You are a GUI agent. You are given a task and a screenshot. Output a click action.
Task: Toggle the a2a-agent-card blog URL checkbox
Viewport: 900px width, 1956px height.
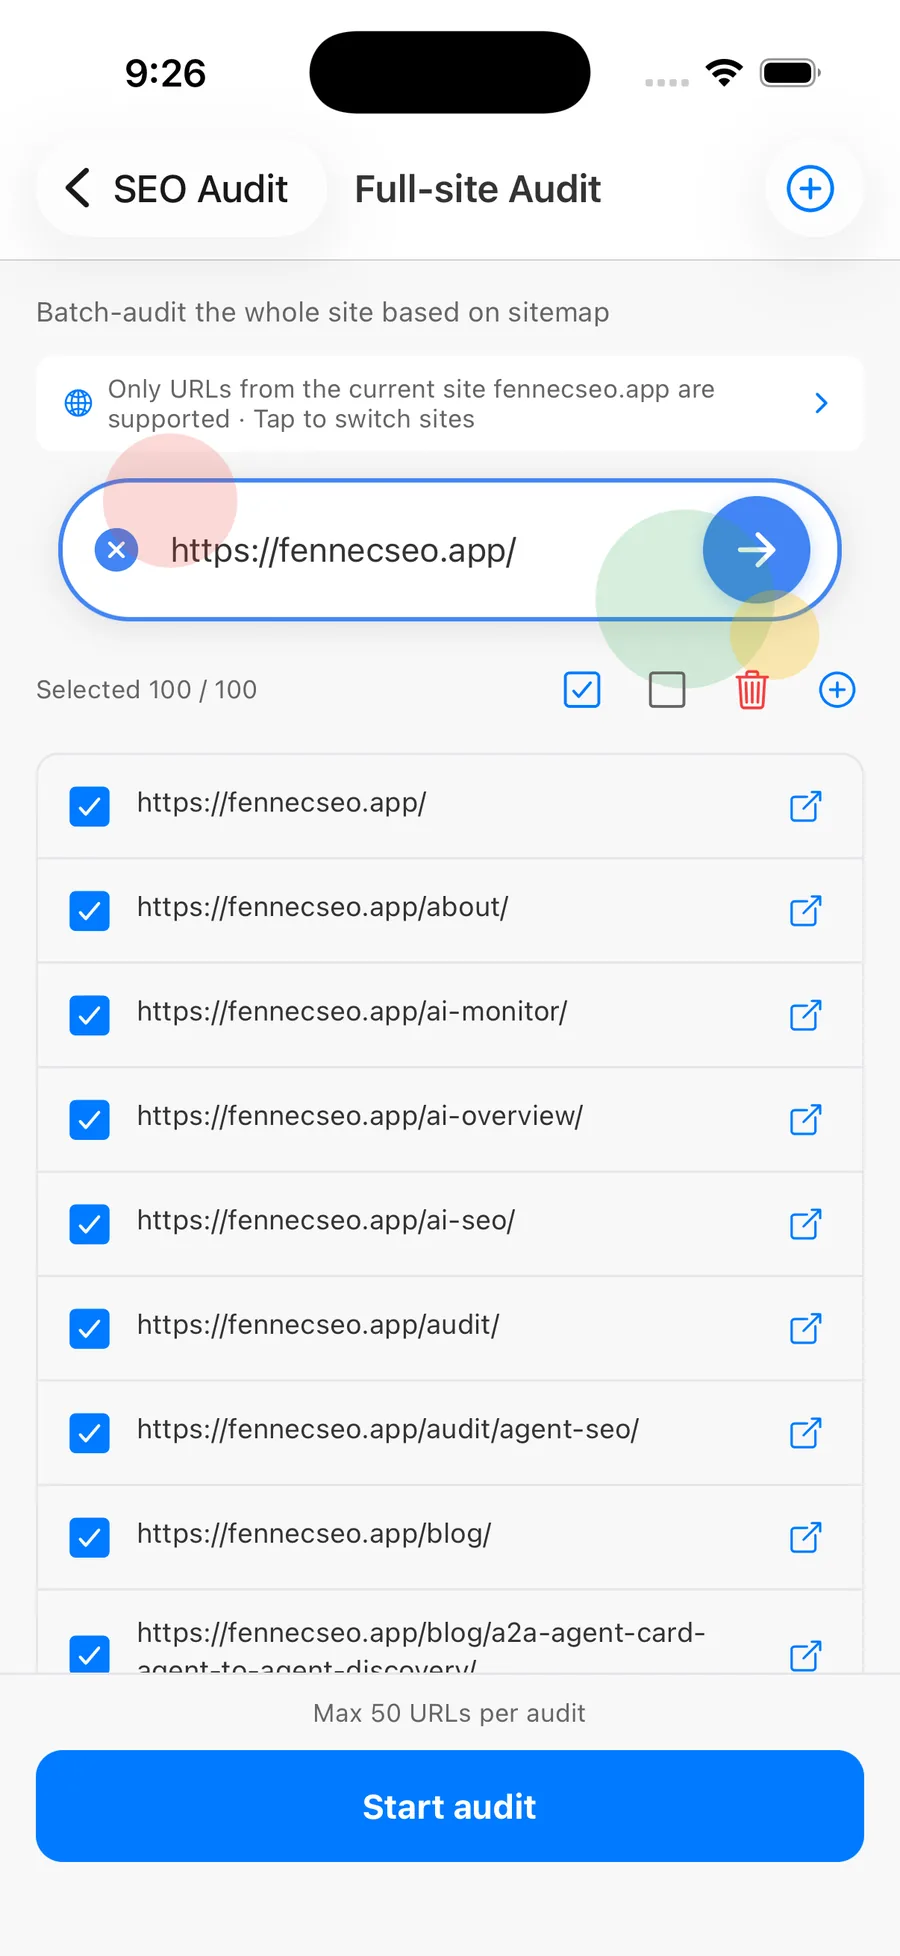coord(90,1654)
